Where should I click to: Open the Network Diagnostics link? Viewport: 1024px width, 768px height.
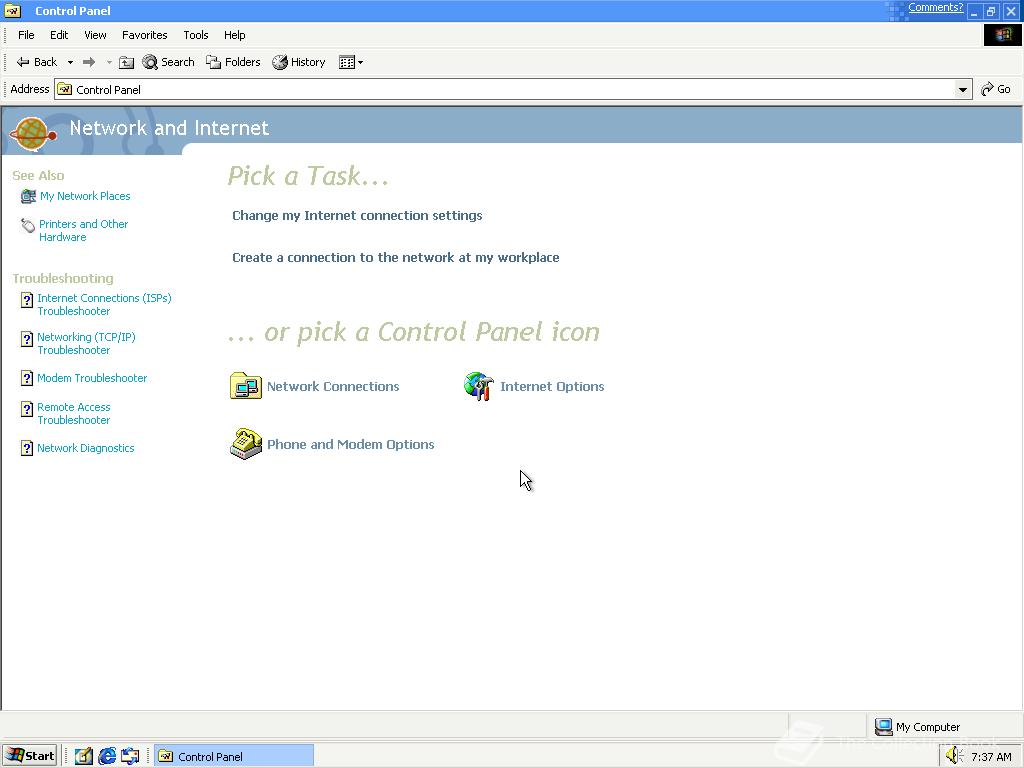click(x=86, y=448)
